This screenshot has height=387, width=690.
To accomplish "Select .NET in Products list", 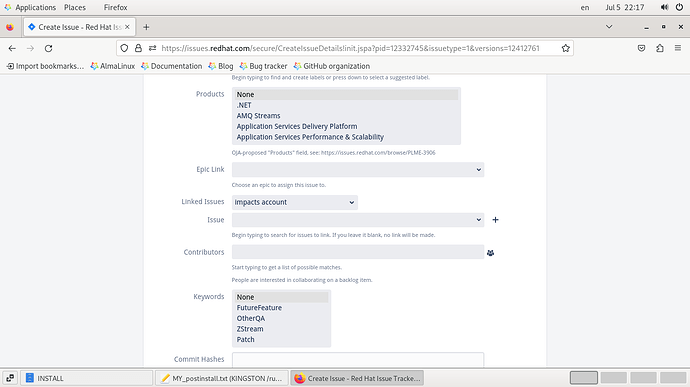I will pyautogui.click(x=347, y=105).
